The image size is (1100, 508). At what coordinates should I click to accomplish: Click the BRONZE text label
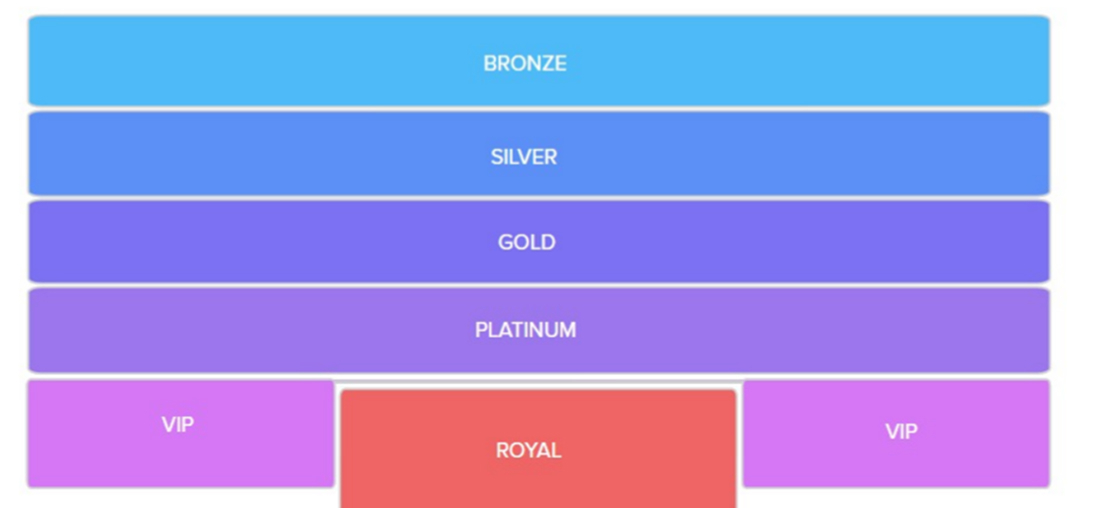[x=525, y=63]
